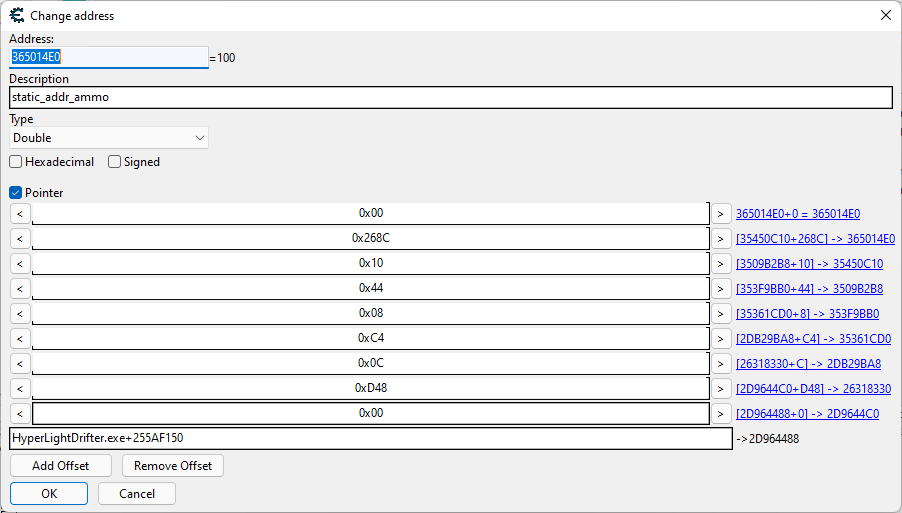
Task: Tick the Signed checkbox
Action: [115, 162]
